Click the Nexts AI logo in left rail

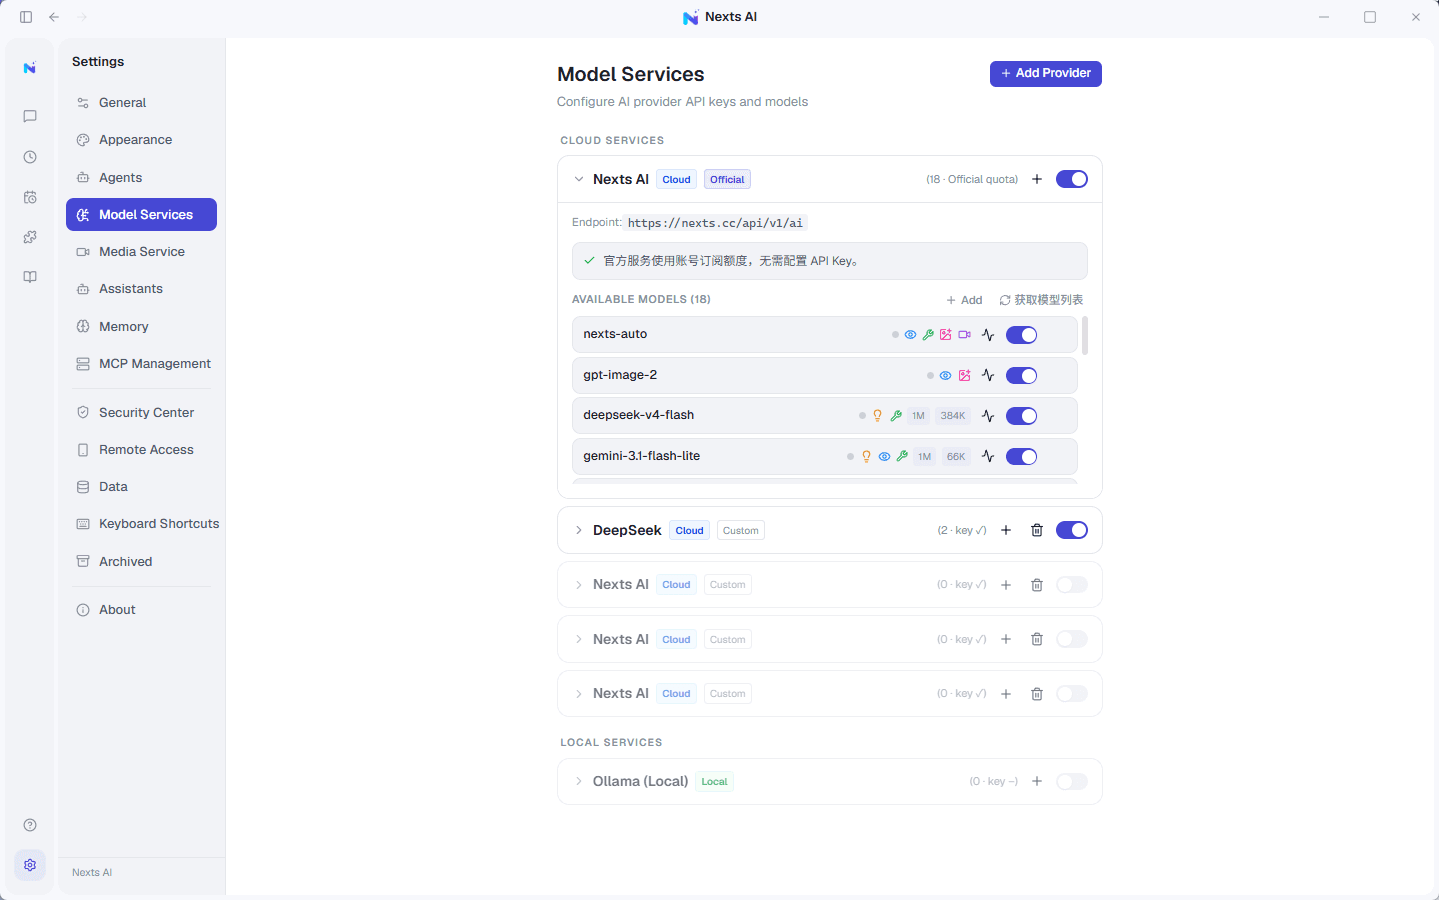30,68
